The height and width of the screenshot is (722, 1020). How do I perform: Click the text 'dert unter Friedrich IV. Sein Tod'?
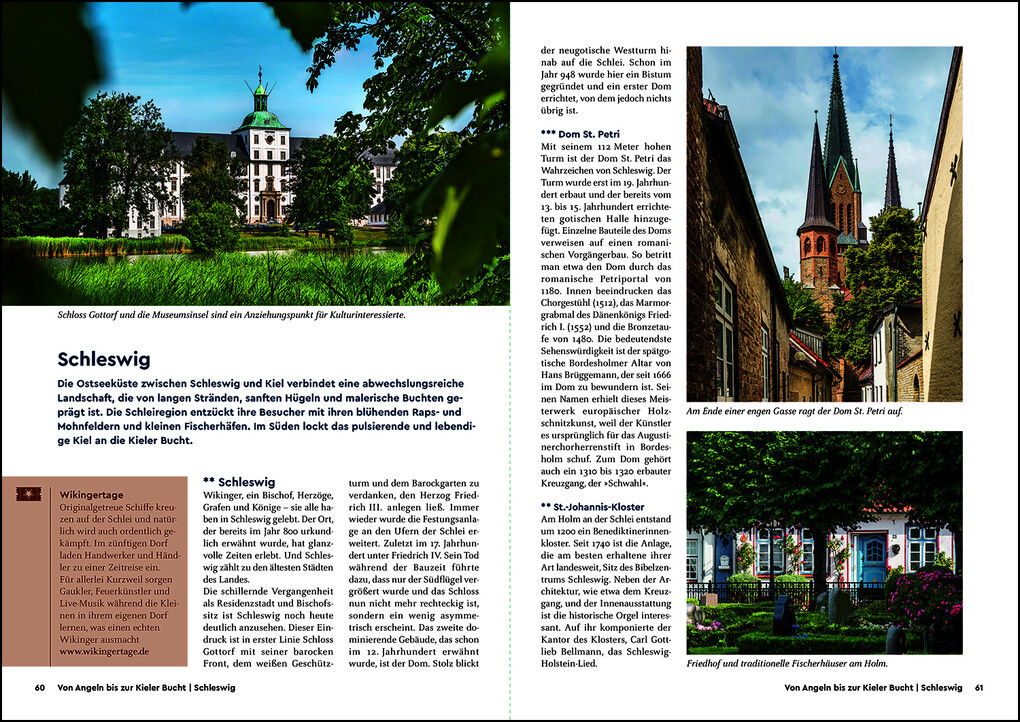tap(414, 555)
